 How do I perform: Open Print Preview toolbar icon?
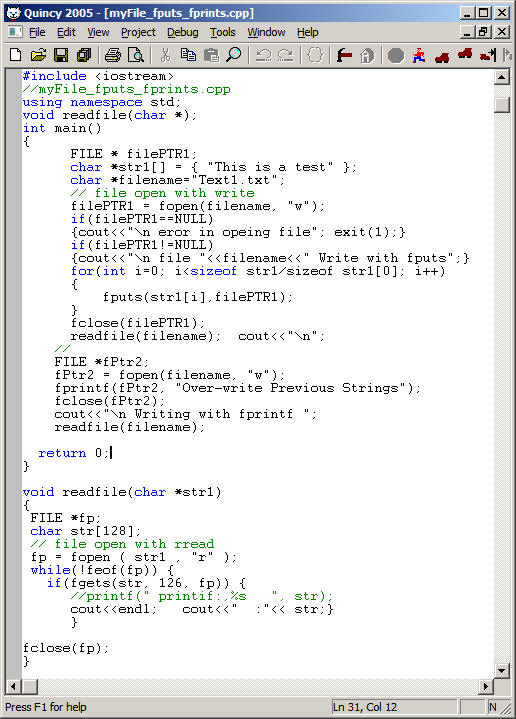pos(136,55)
